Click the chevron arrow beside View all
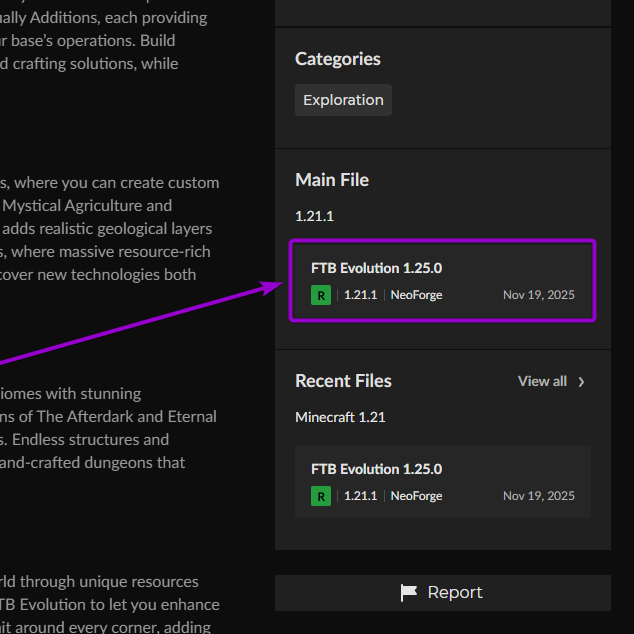Image resolution: width=634 pixels, height=634 pixels. pyautogui.click(x=581, y=382)
